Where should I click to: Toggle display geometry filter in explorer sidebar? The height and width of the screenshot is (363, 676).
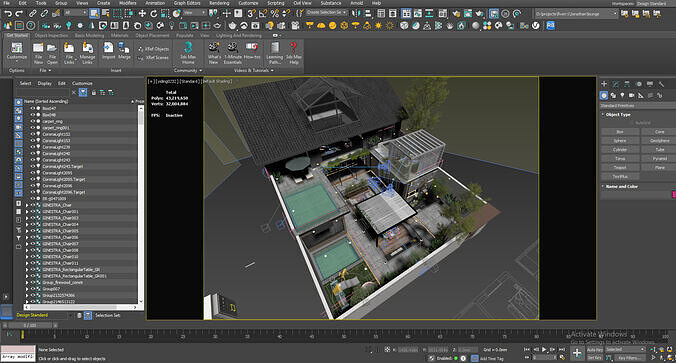18,102
